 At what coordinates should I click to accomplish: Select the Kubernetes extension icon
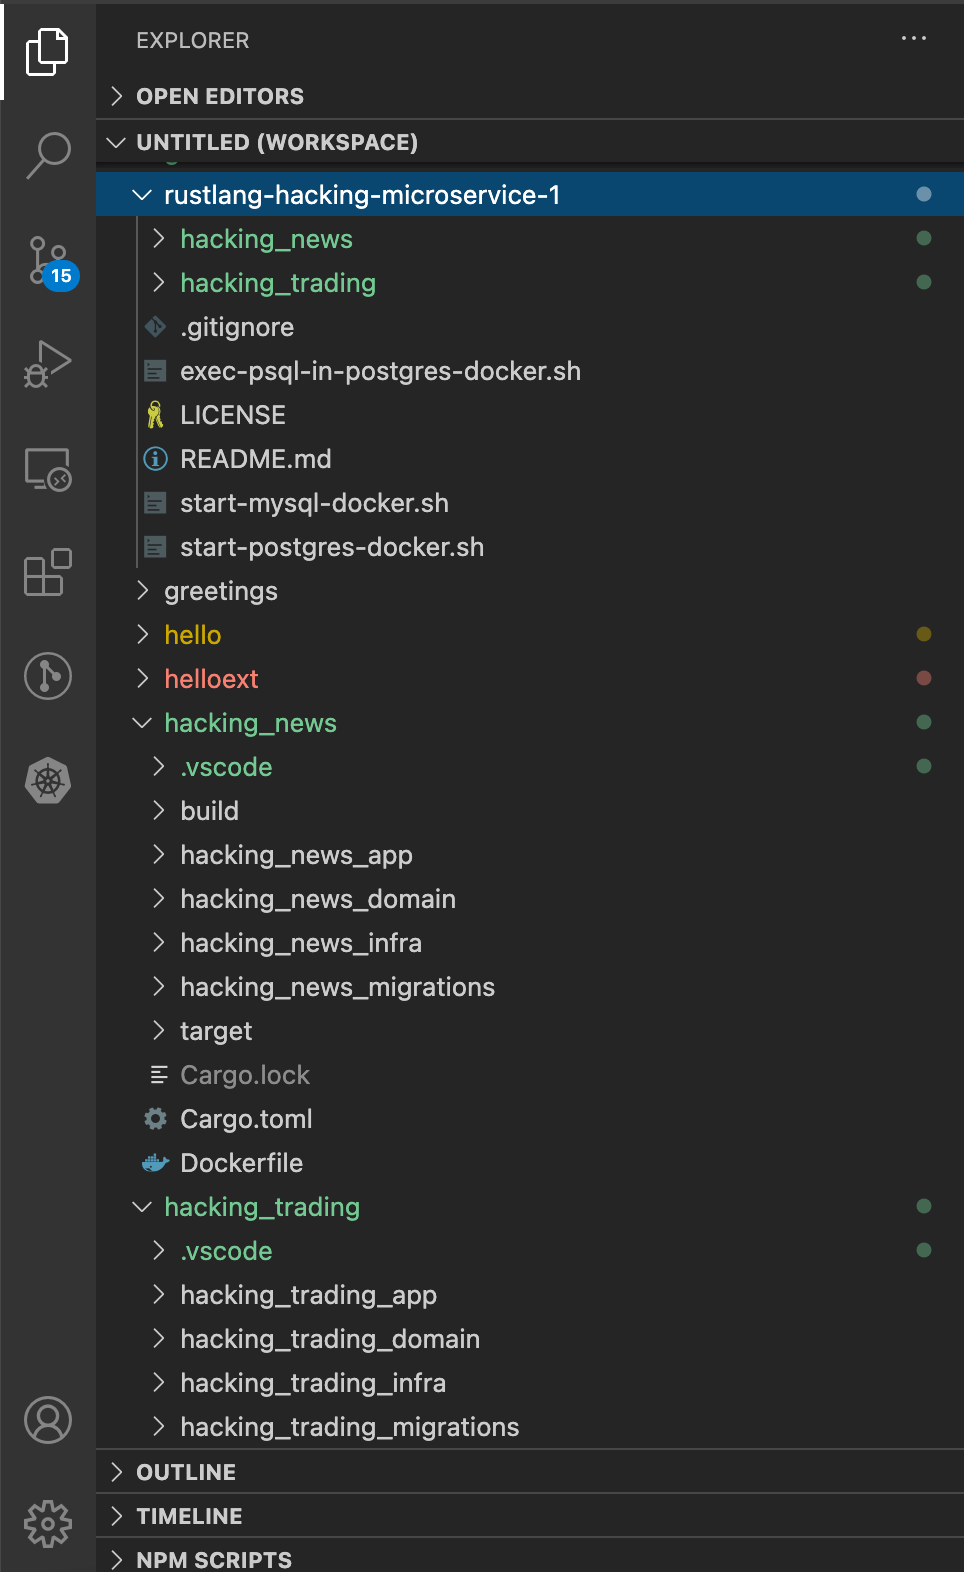(47, 781)
